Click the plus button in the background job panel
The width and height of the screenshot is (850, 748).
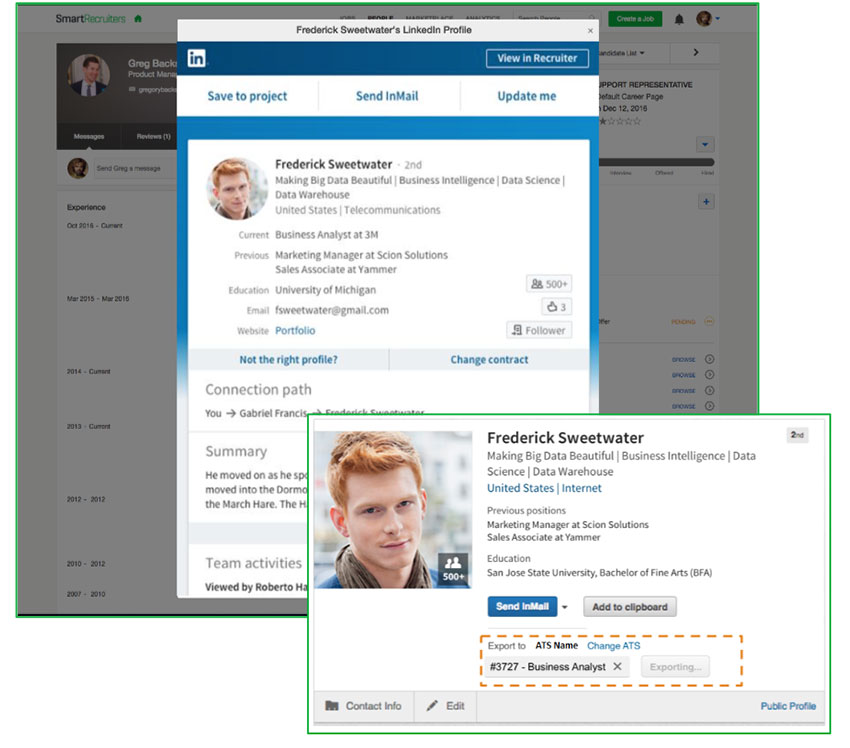click(706, 202)
